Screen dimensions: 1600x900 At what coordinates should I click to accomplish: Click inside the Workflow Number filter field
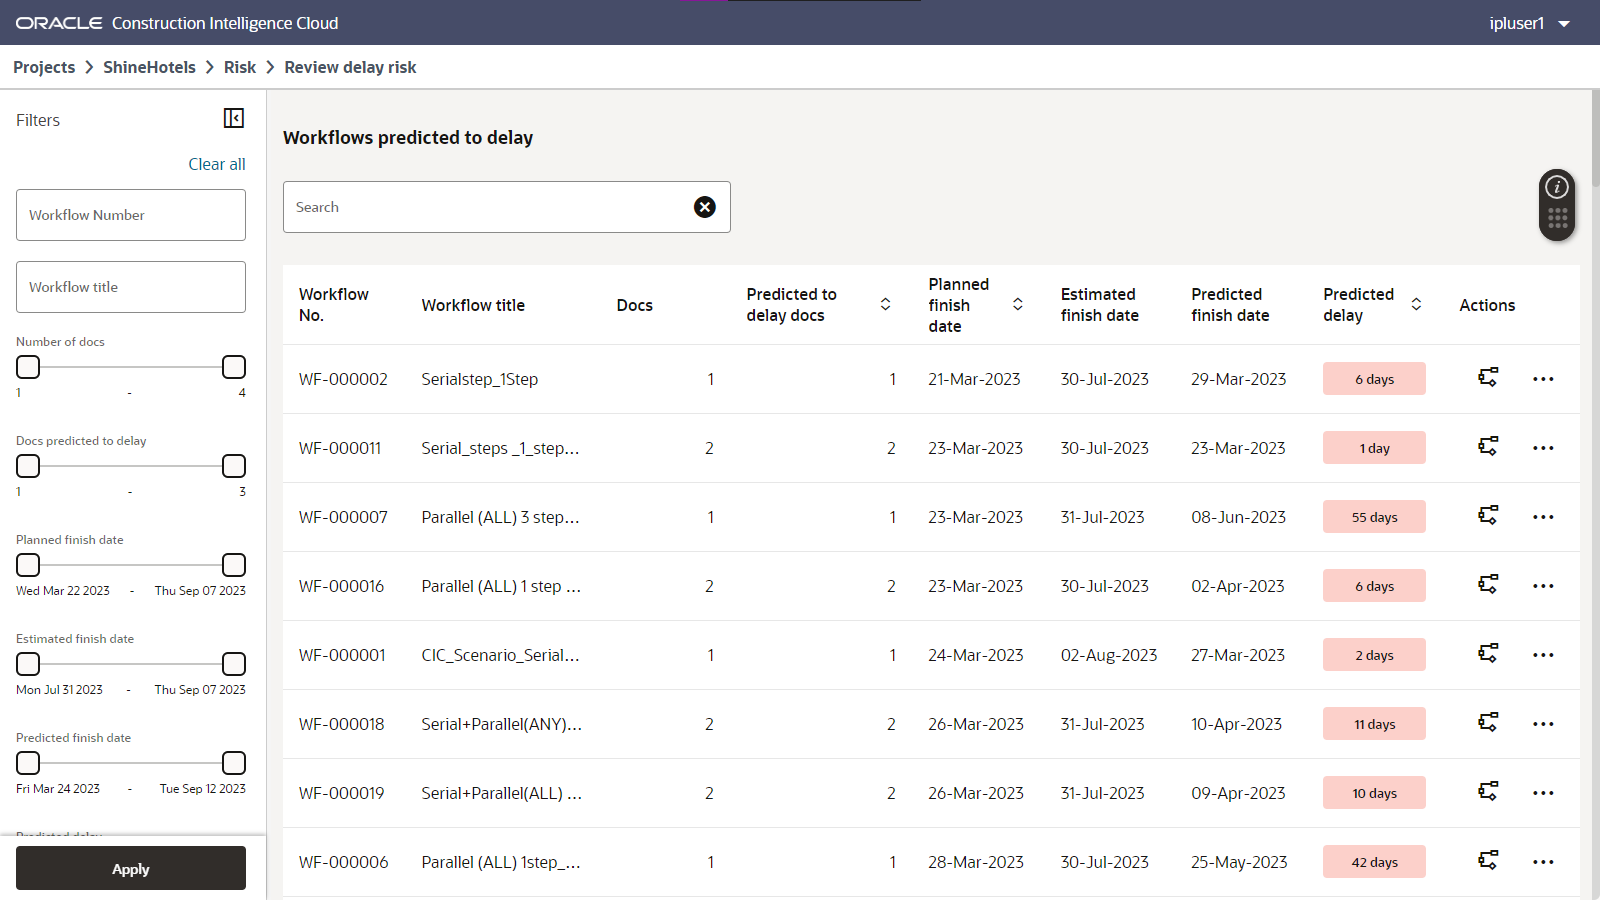tap(130, 214)
